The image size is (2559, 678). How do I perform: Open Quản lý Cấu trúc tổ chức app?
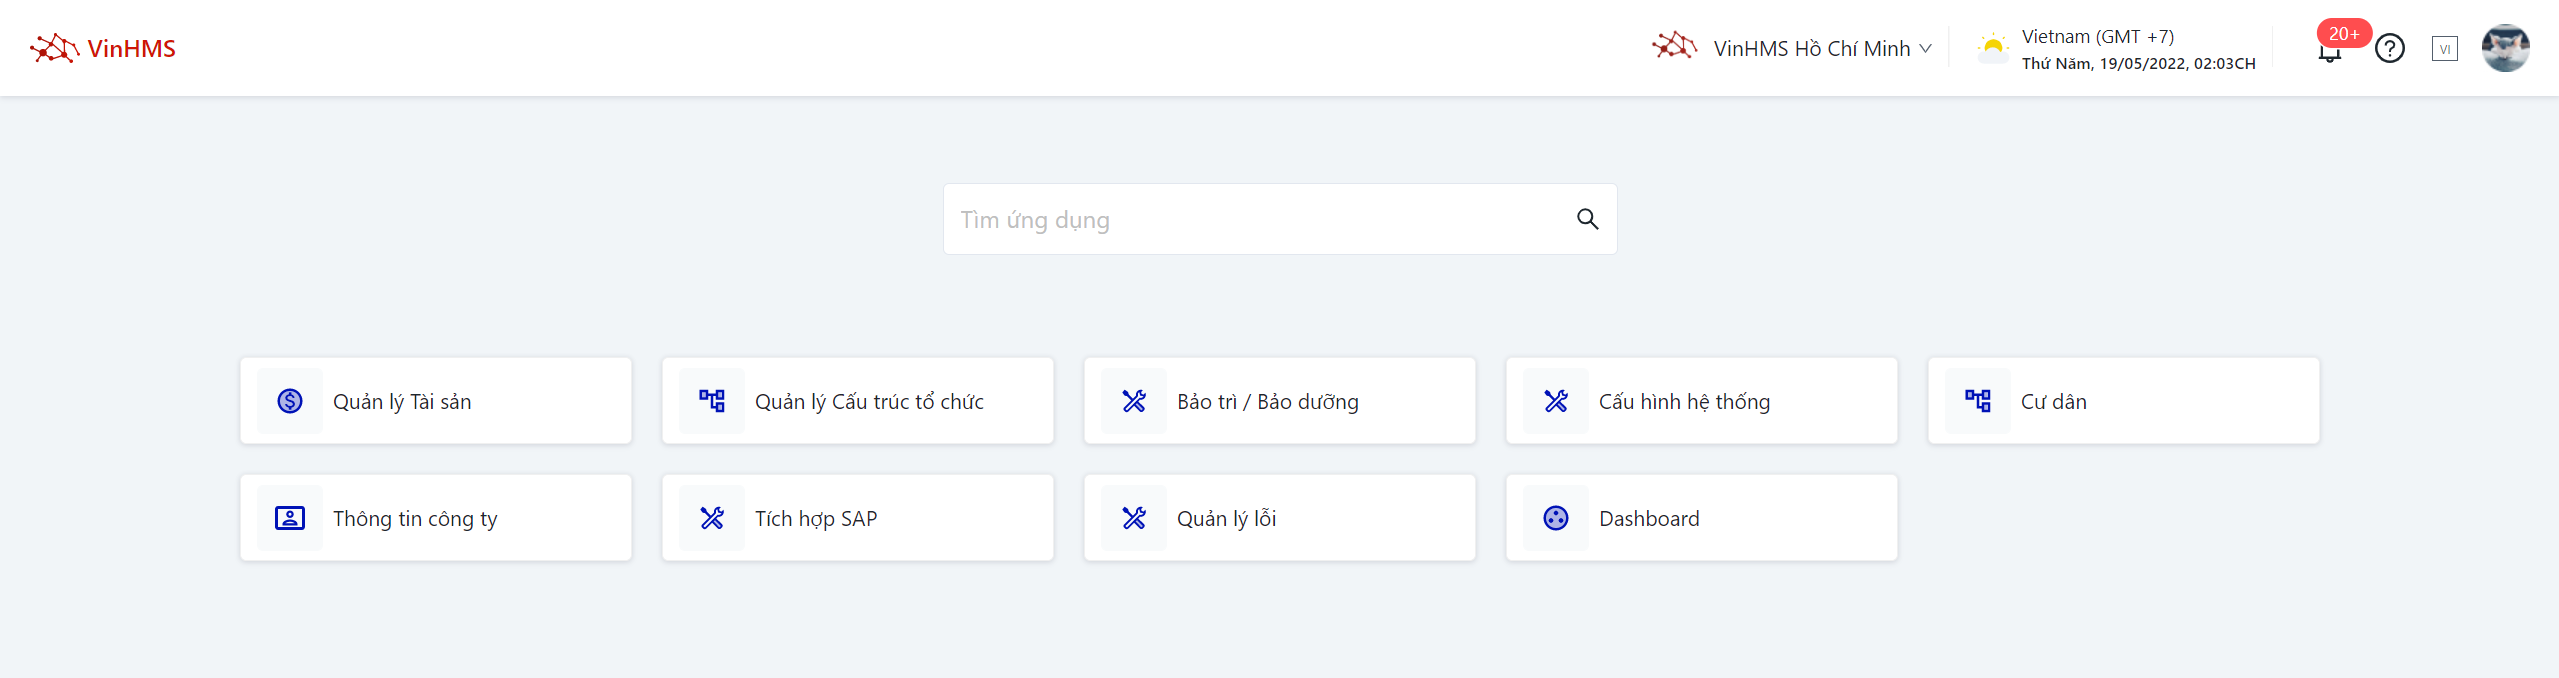868,401
